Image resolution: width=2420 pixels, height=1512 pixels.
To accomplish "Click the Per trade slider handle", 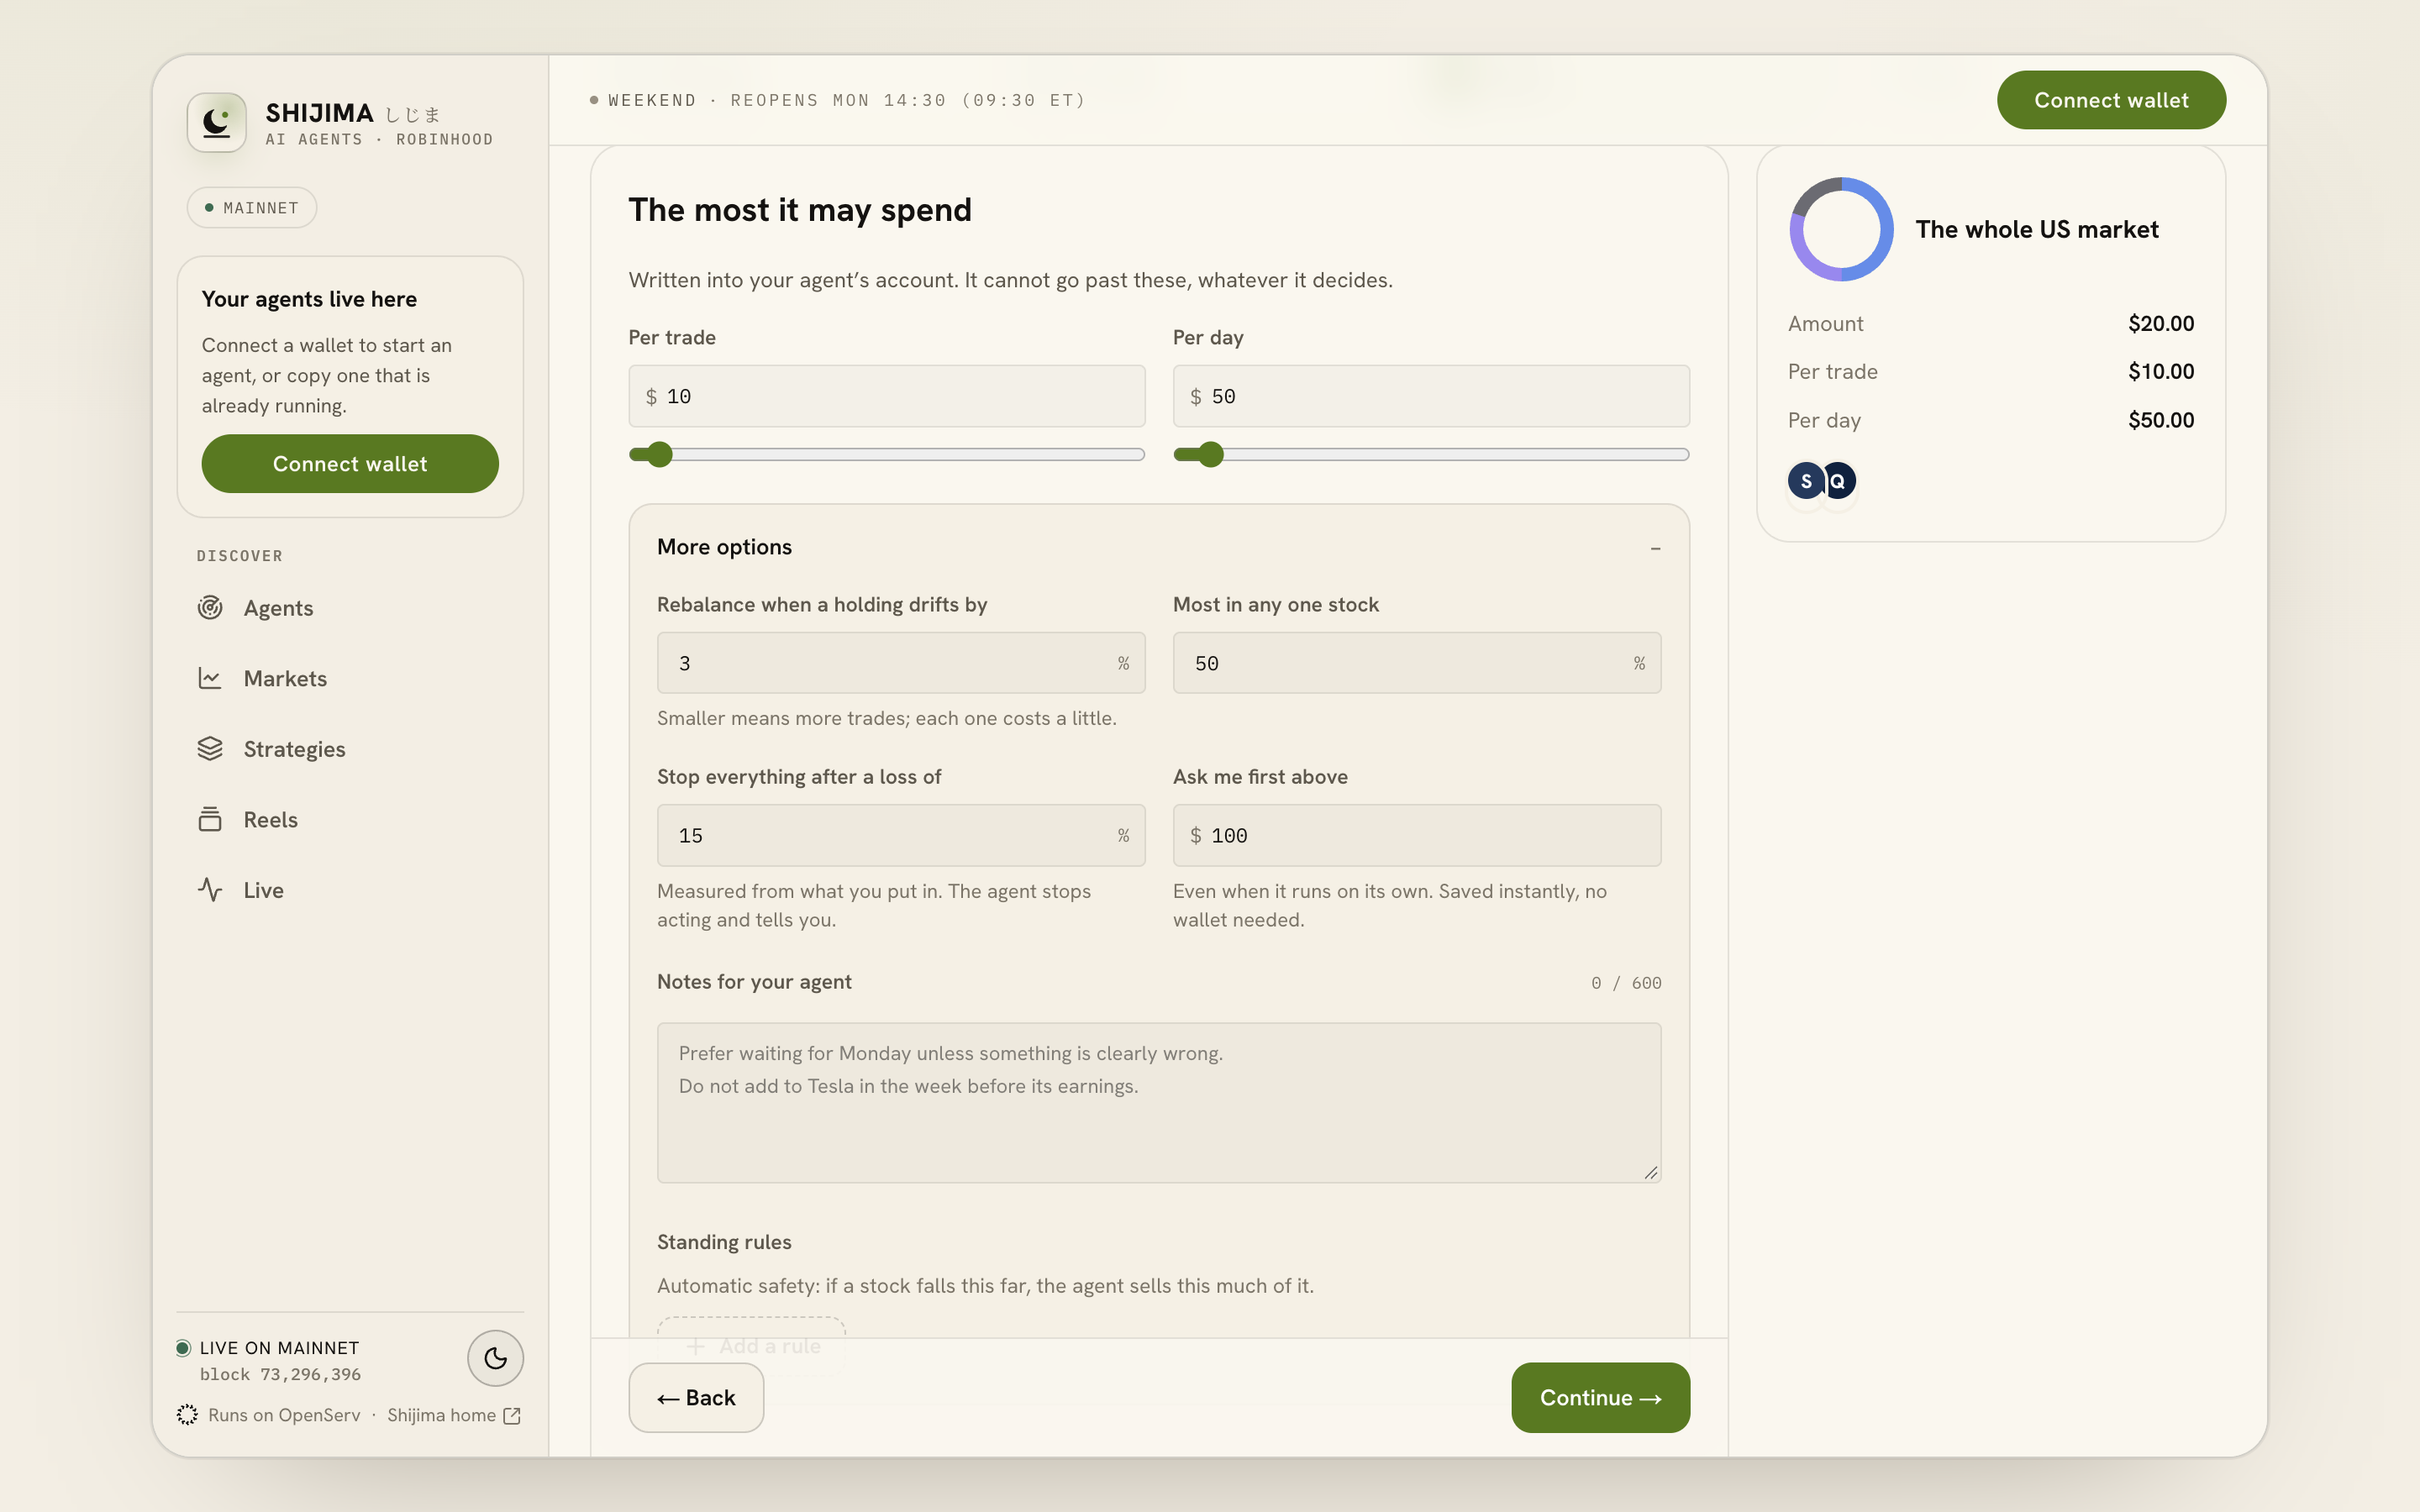I will [659, 455].
